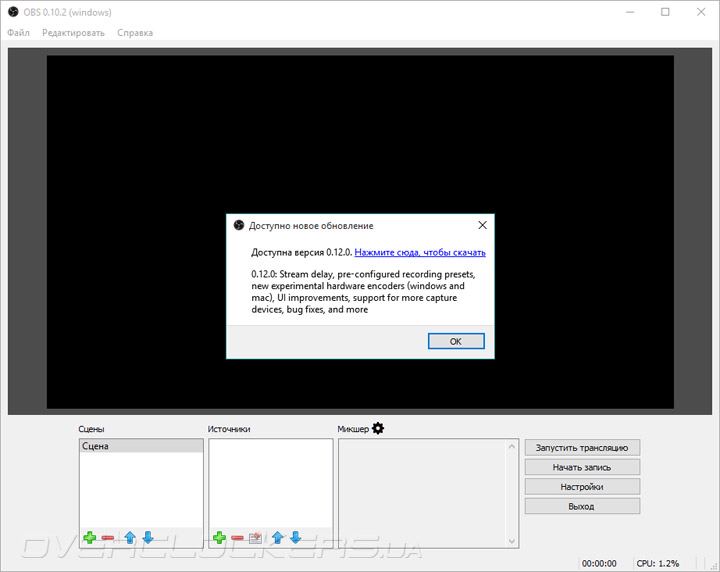The width and height of the screenshot is (720, 572).
Task: Open source properties icon in Источники toolbar
Action: click(x=255, y=537)
